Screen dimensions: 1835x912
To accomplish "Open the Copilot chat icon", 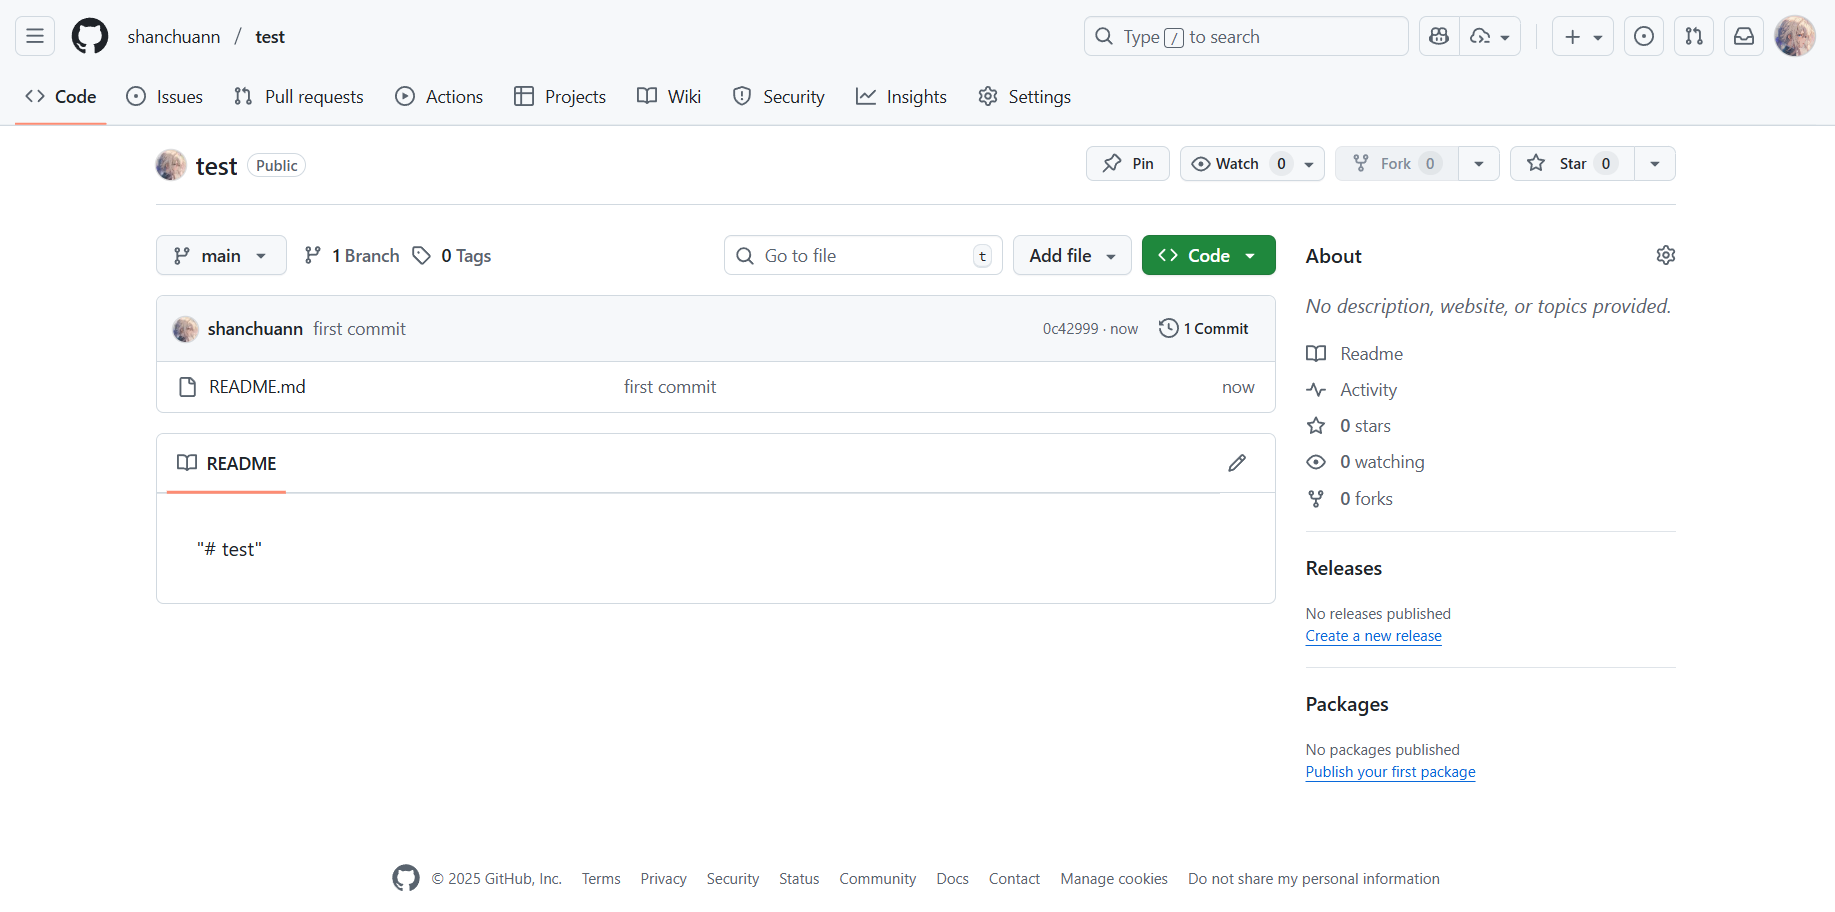I will (x=1439, y=37).
